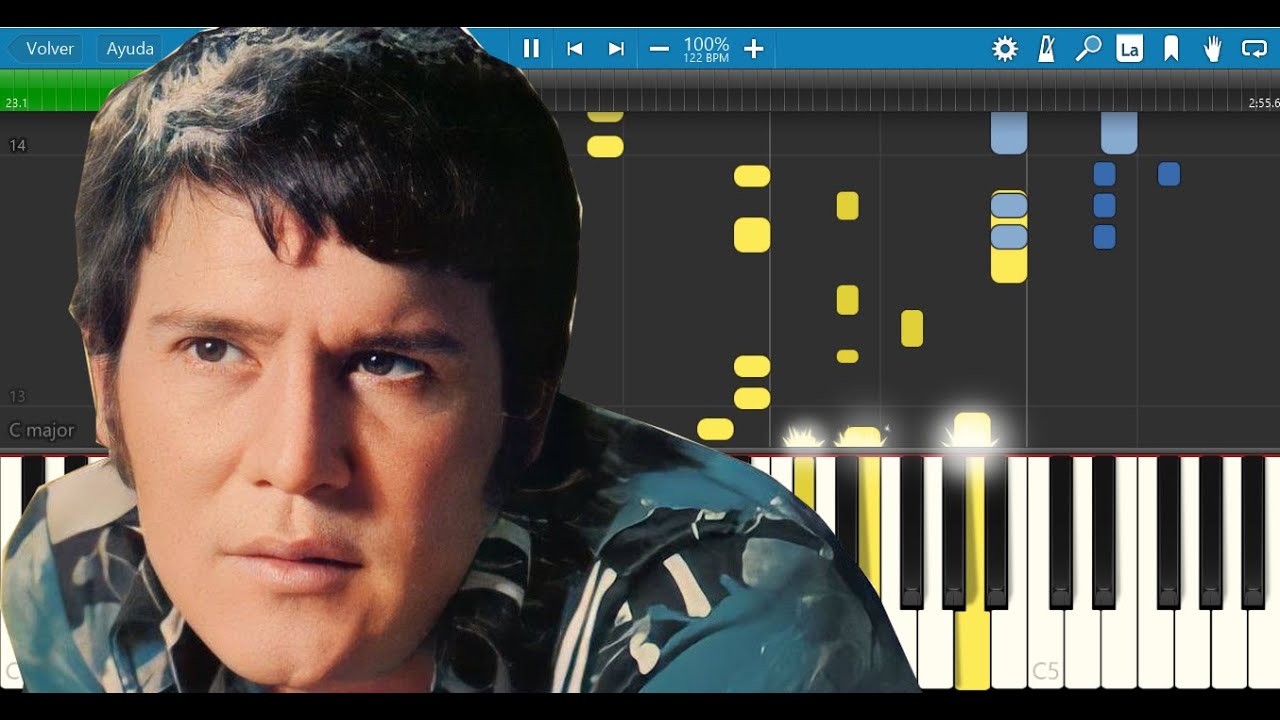The height and width of the screenshot is (720, 1280).
Task: Open settings gear icon
Action: tap(1004, 48)
